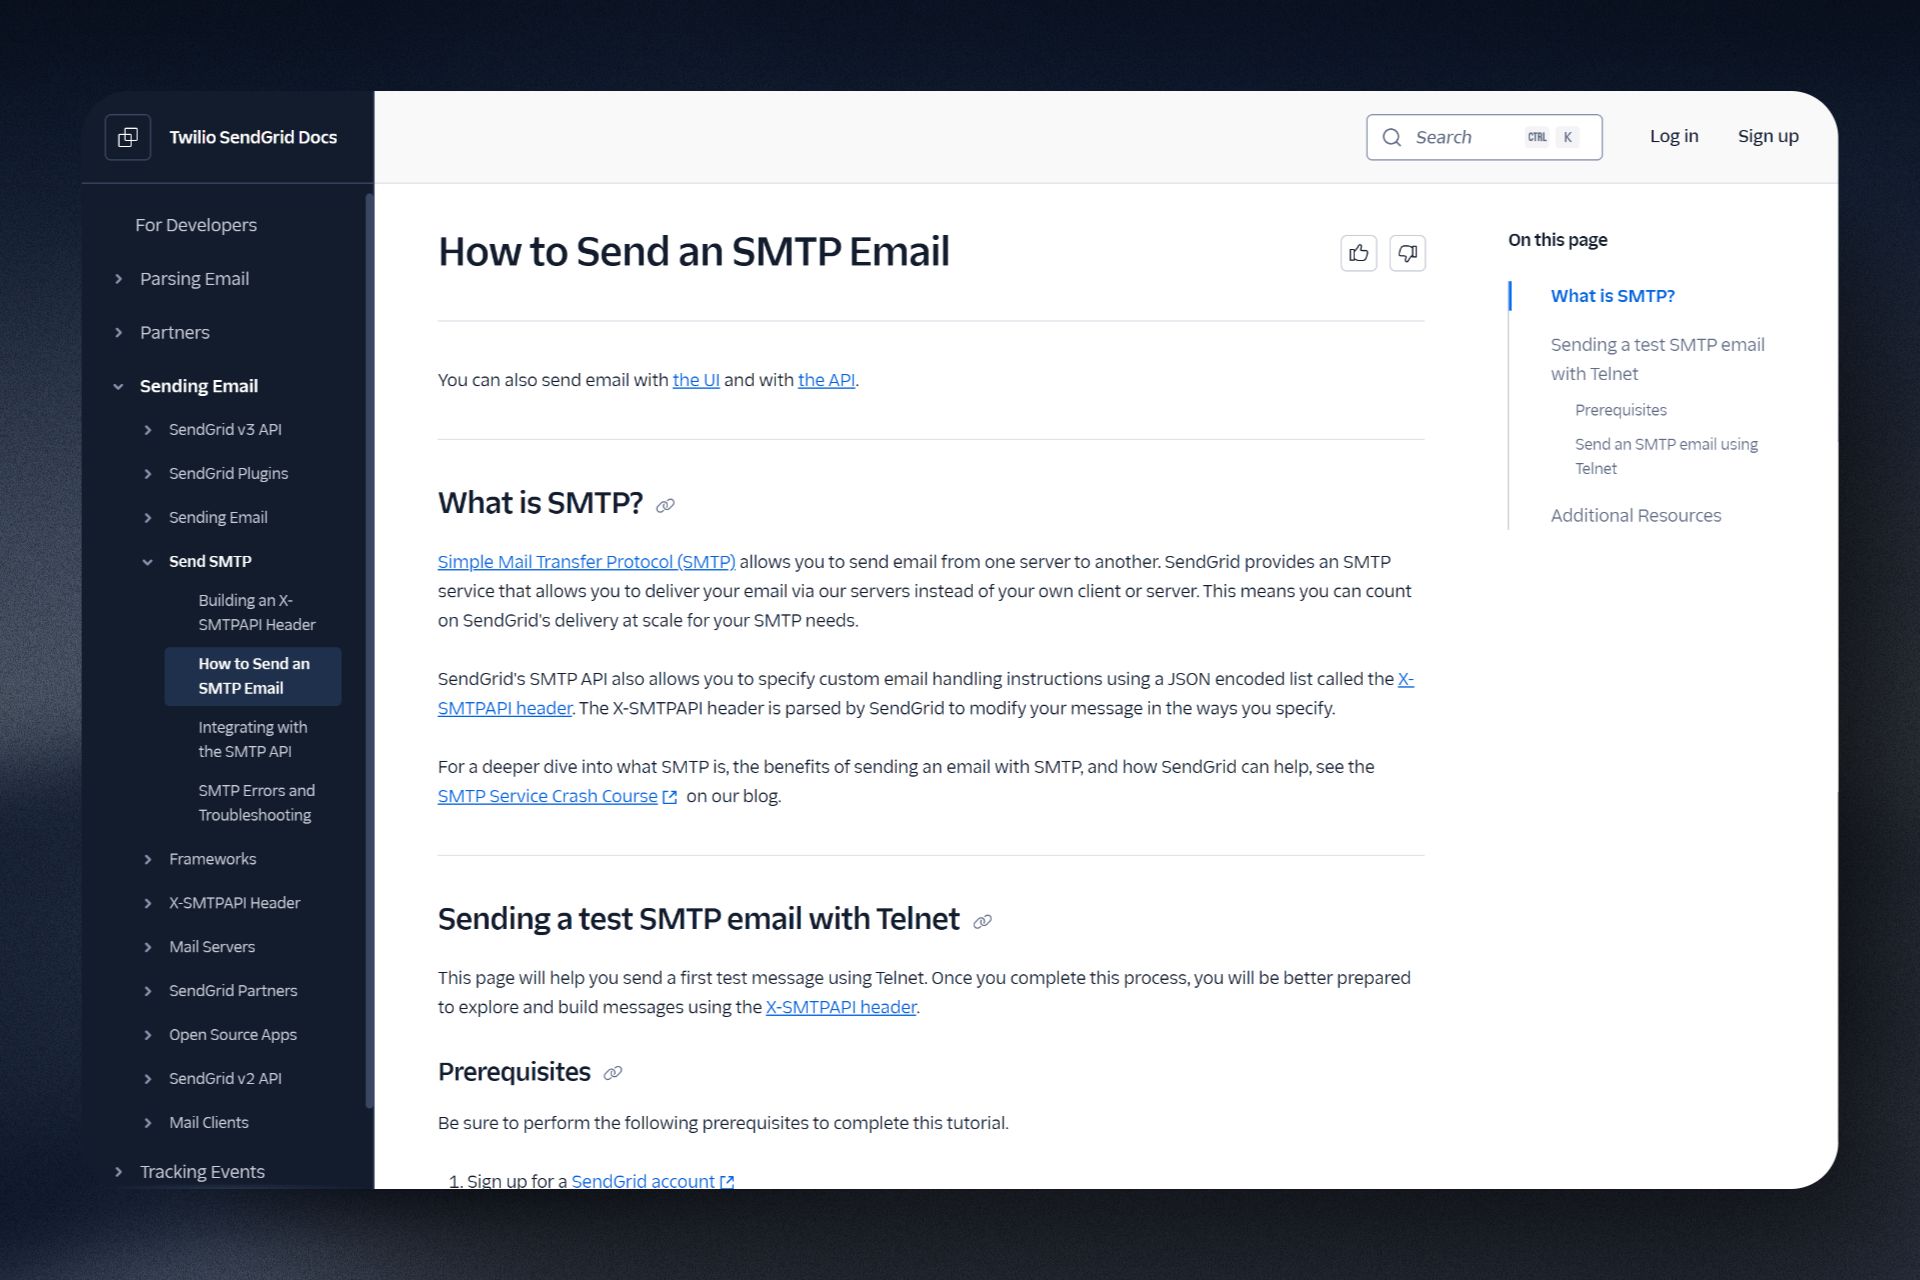
Task: Expand Mail Clients chevron
Action: pyautogui.click(x=148, y=1123)
